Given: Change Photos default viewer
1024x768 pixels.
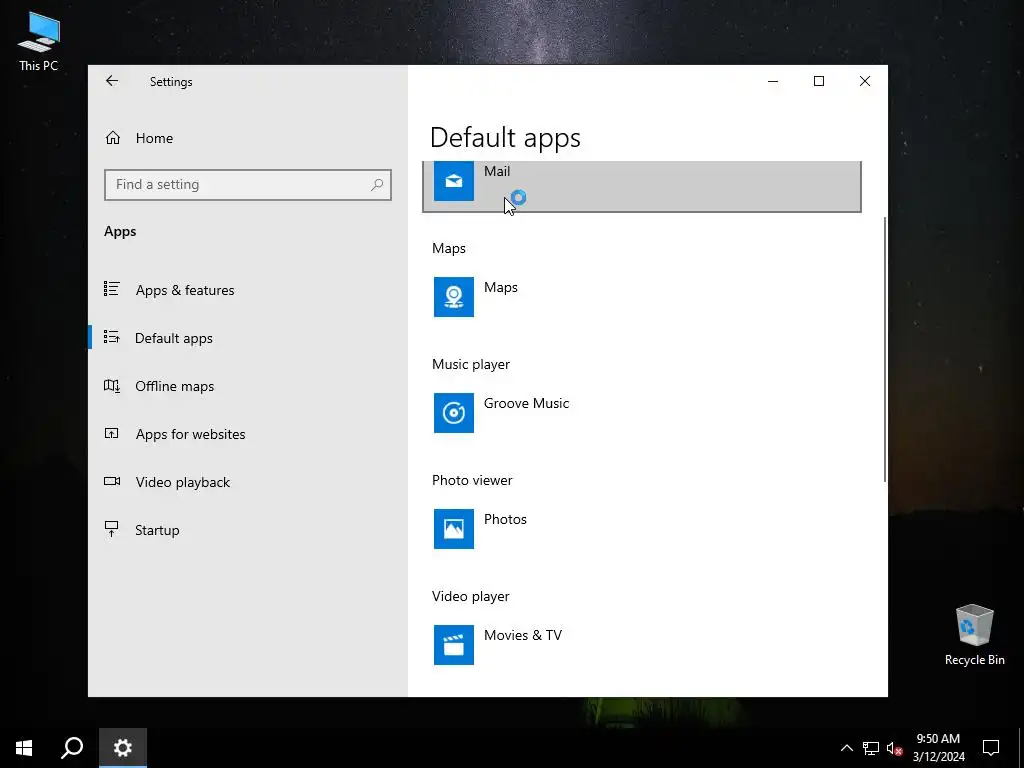Looking at the screenshot, I should [x=642, y=529].
